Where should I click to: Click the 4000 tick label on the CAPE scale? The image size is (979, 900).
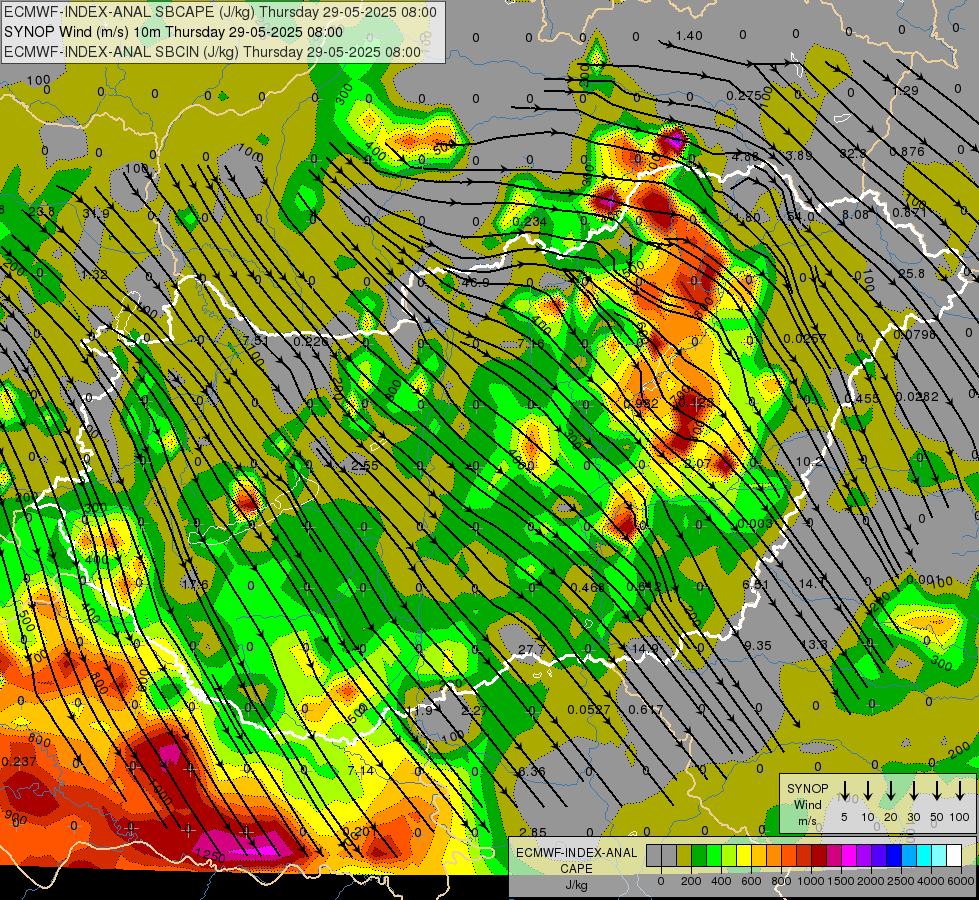coord(930,881)
